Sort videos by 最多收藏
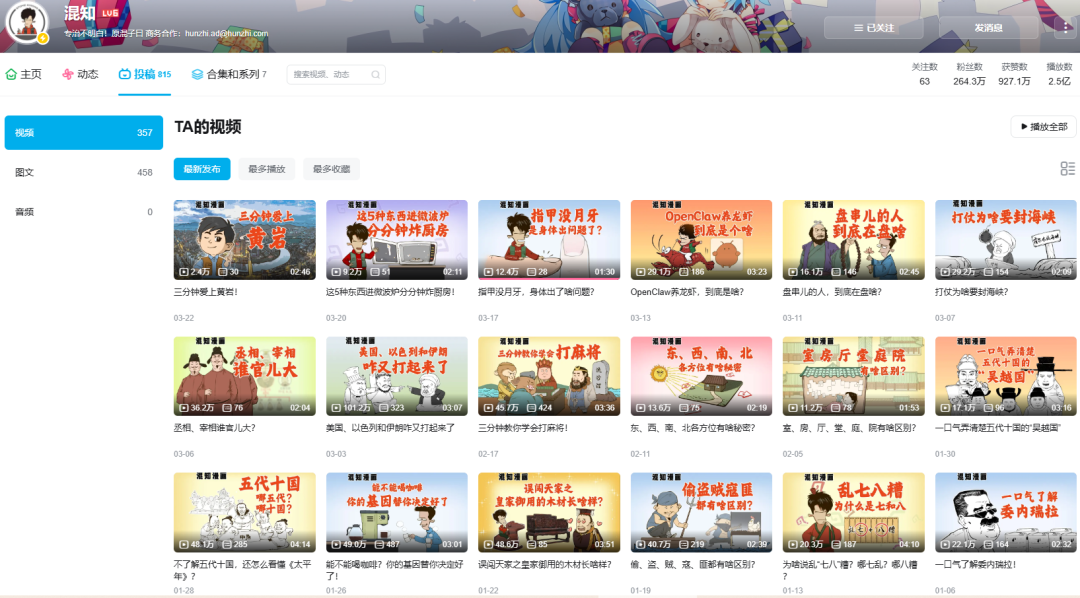The image size is (1080, 598). [331, 169]
